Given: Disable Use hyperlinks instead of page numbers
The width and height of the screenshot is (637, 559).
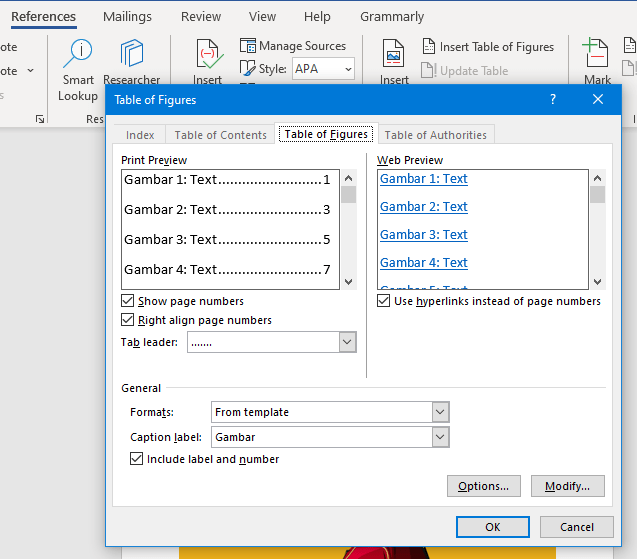Looking at the screenshot, I should pos(384,301).
